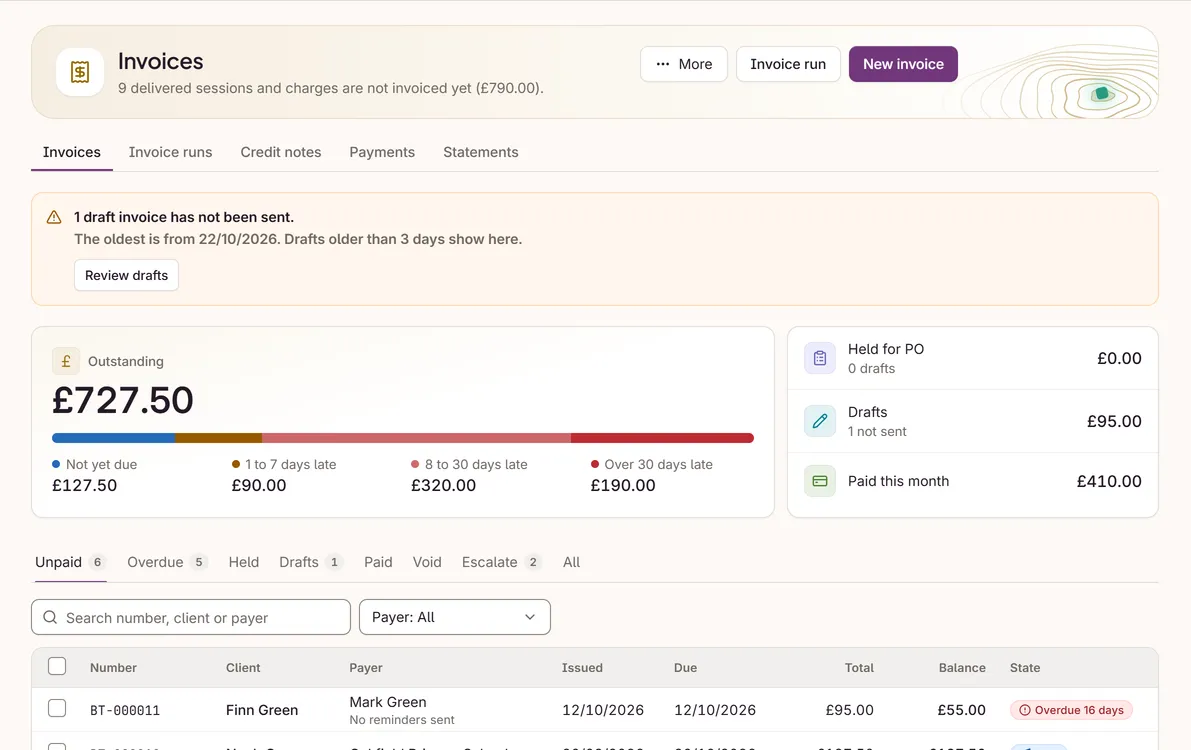Click No reminders sent under Mark Green
This screenshot has width=1191, height=750.
(402, 720)
